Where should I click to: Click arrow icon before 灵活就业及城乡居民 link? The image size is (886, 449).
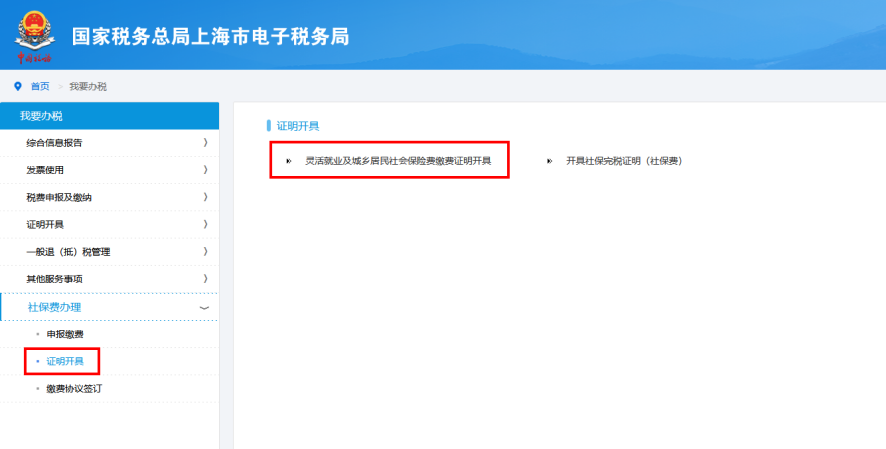(x=288, y=160)
